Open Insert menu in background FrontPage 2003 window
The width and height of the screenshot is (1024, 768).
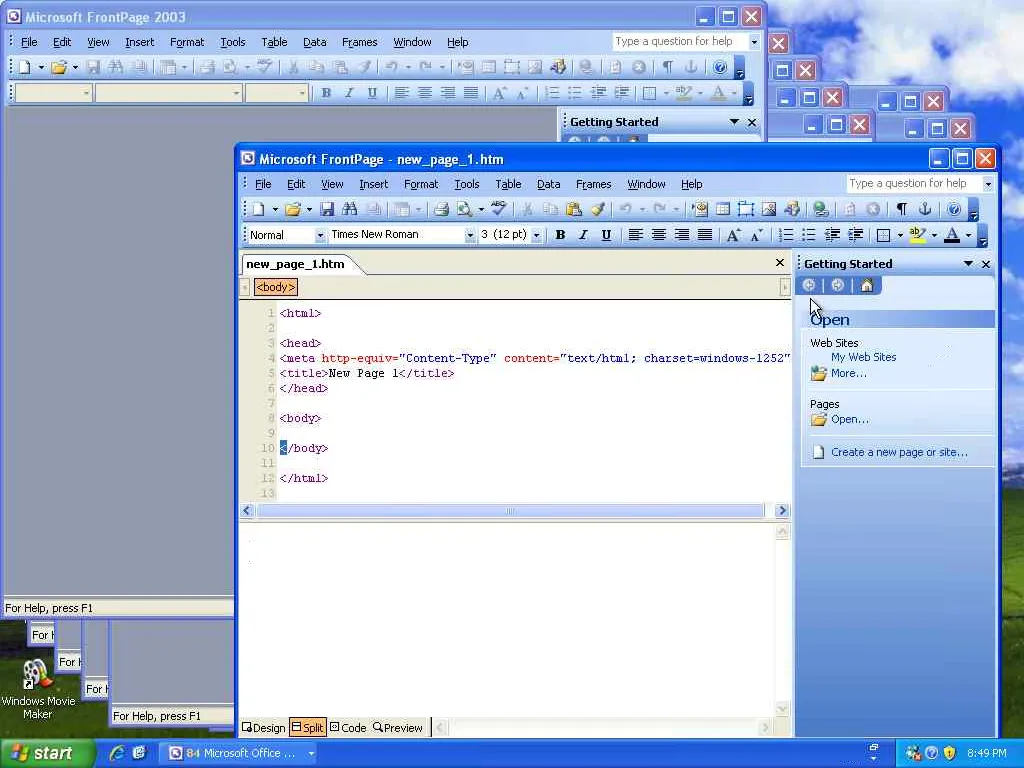(140, 42)
